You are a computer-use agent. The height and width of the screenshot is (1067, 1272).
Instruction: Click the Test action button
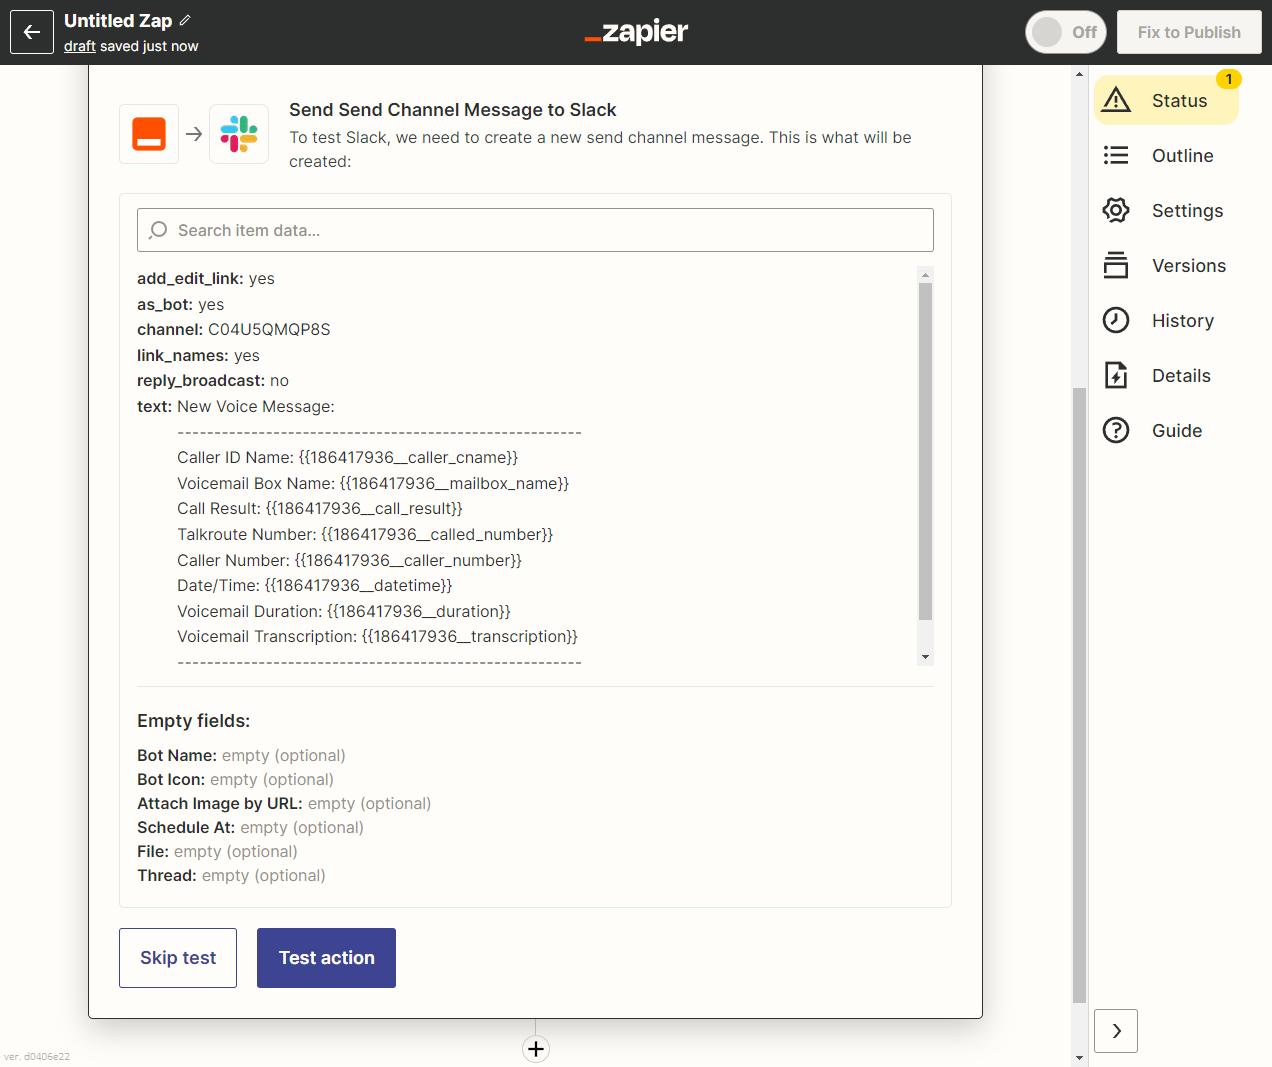pos(326,958)
